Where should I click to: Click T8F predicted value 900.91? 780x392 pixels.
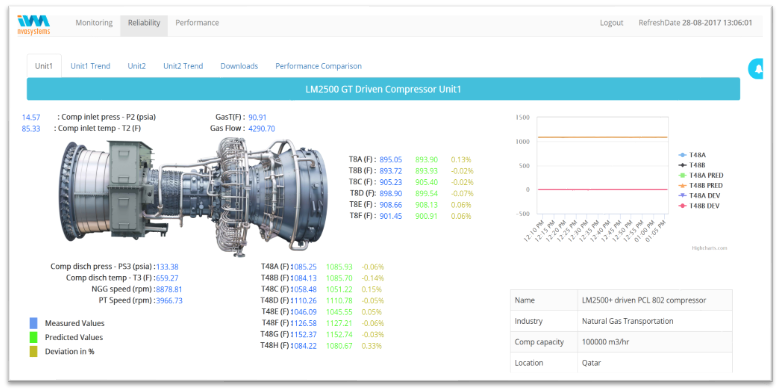click(426, 216)
